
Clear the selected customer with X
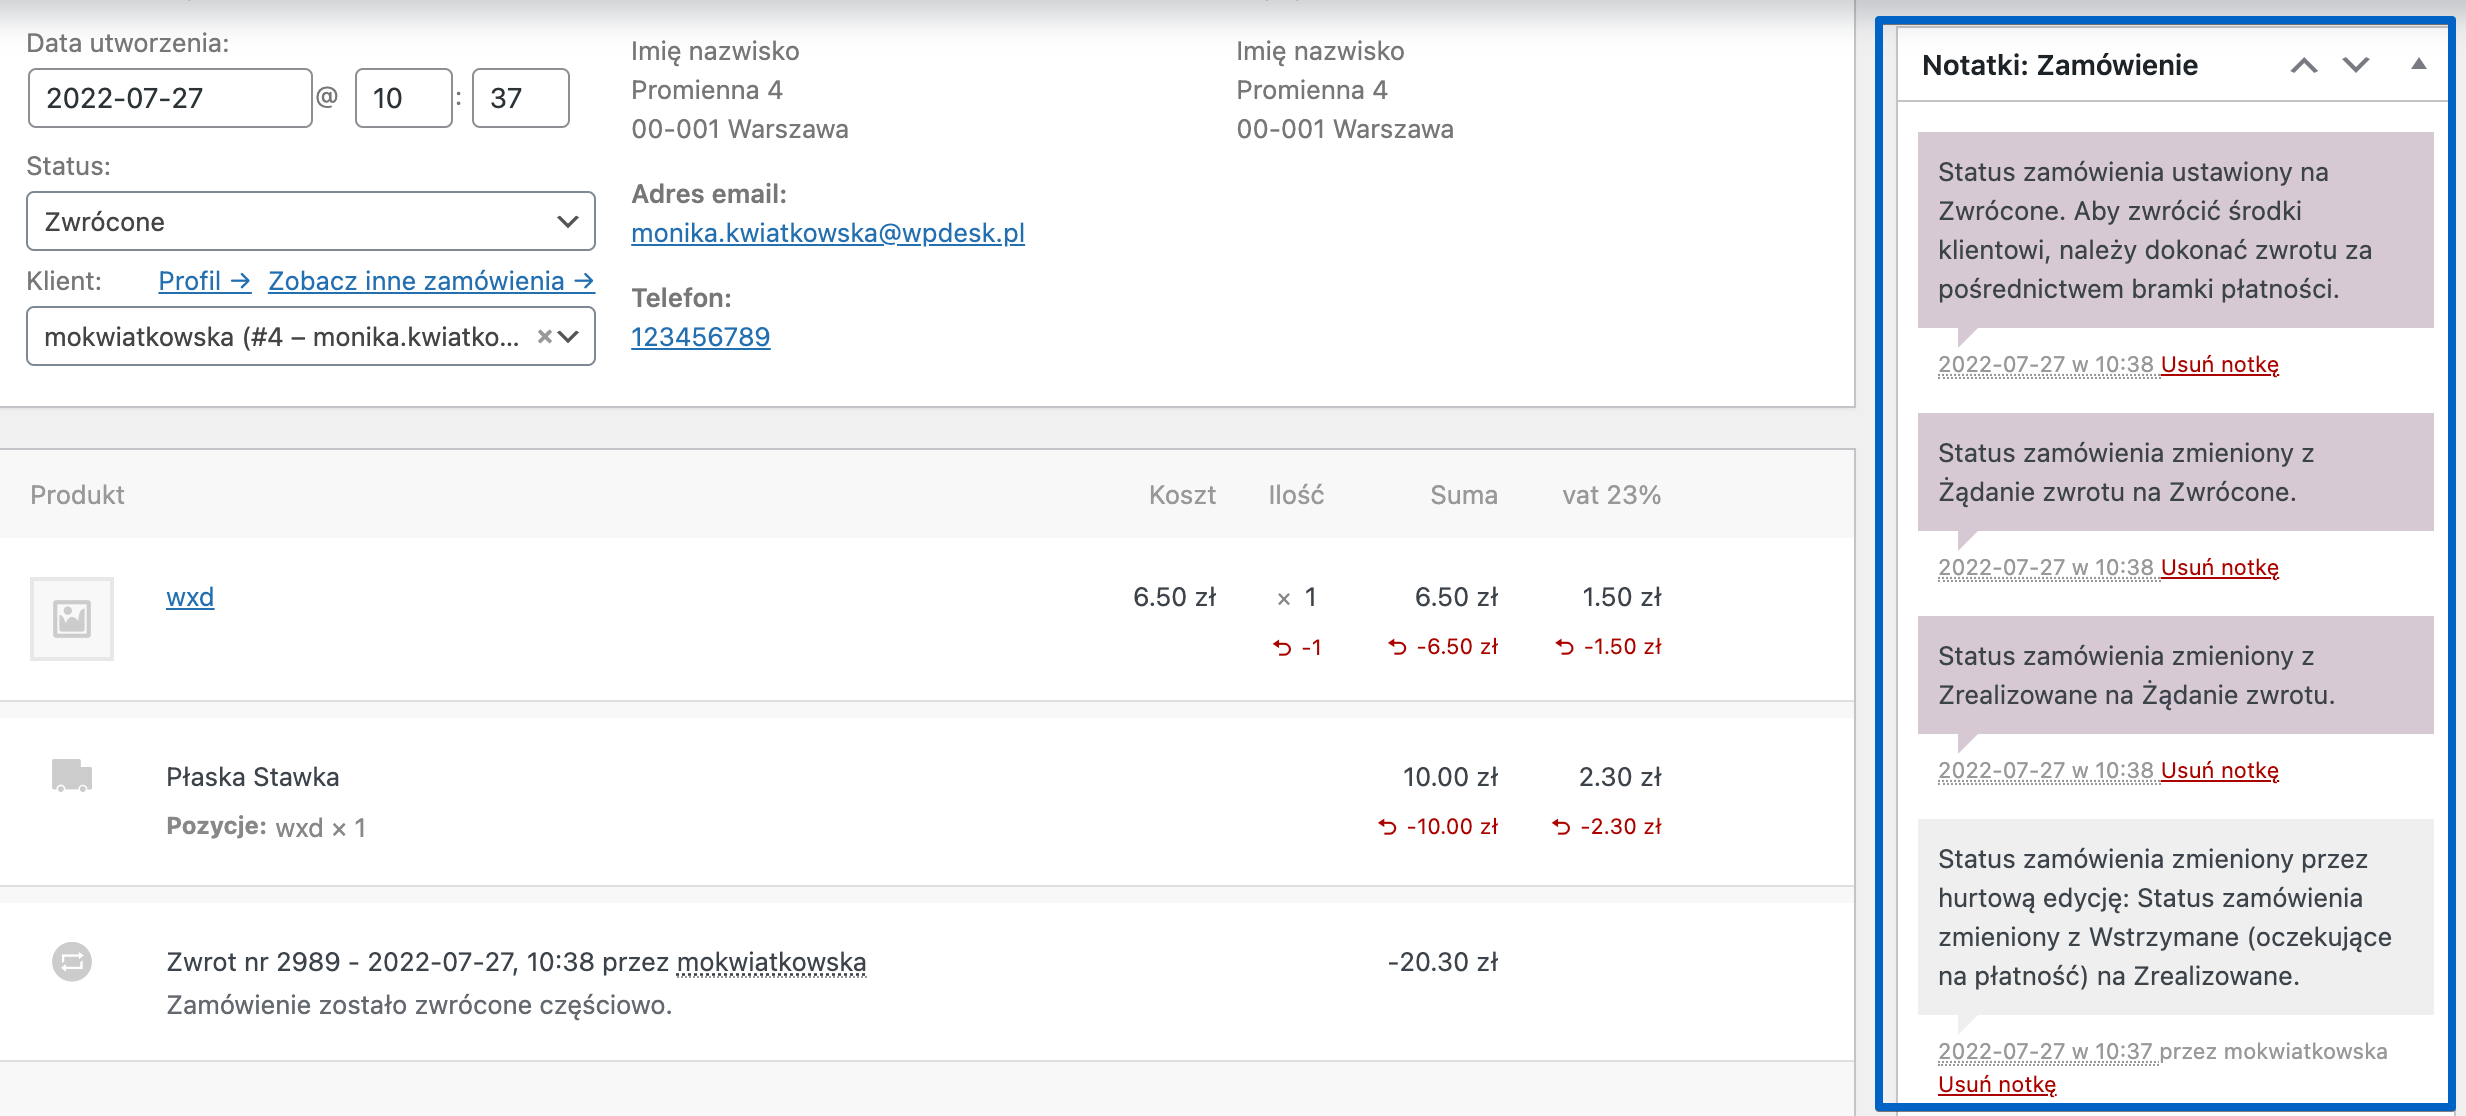pos(544,337)
